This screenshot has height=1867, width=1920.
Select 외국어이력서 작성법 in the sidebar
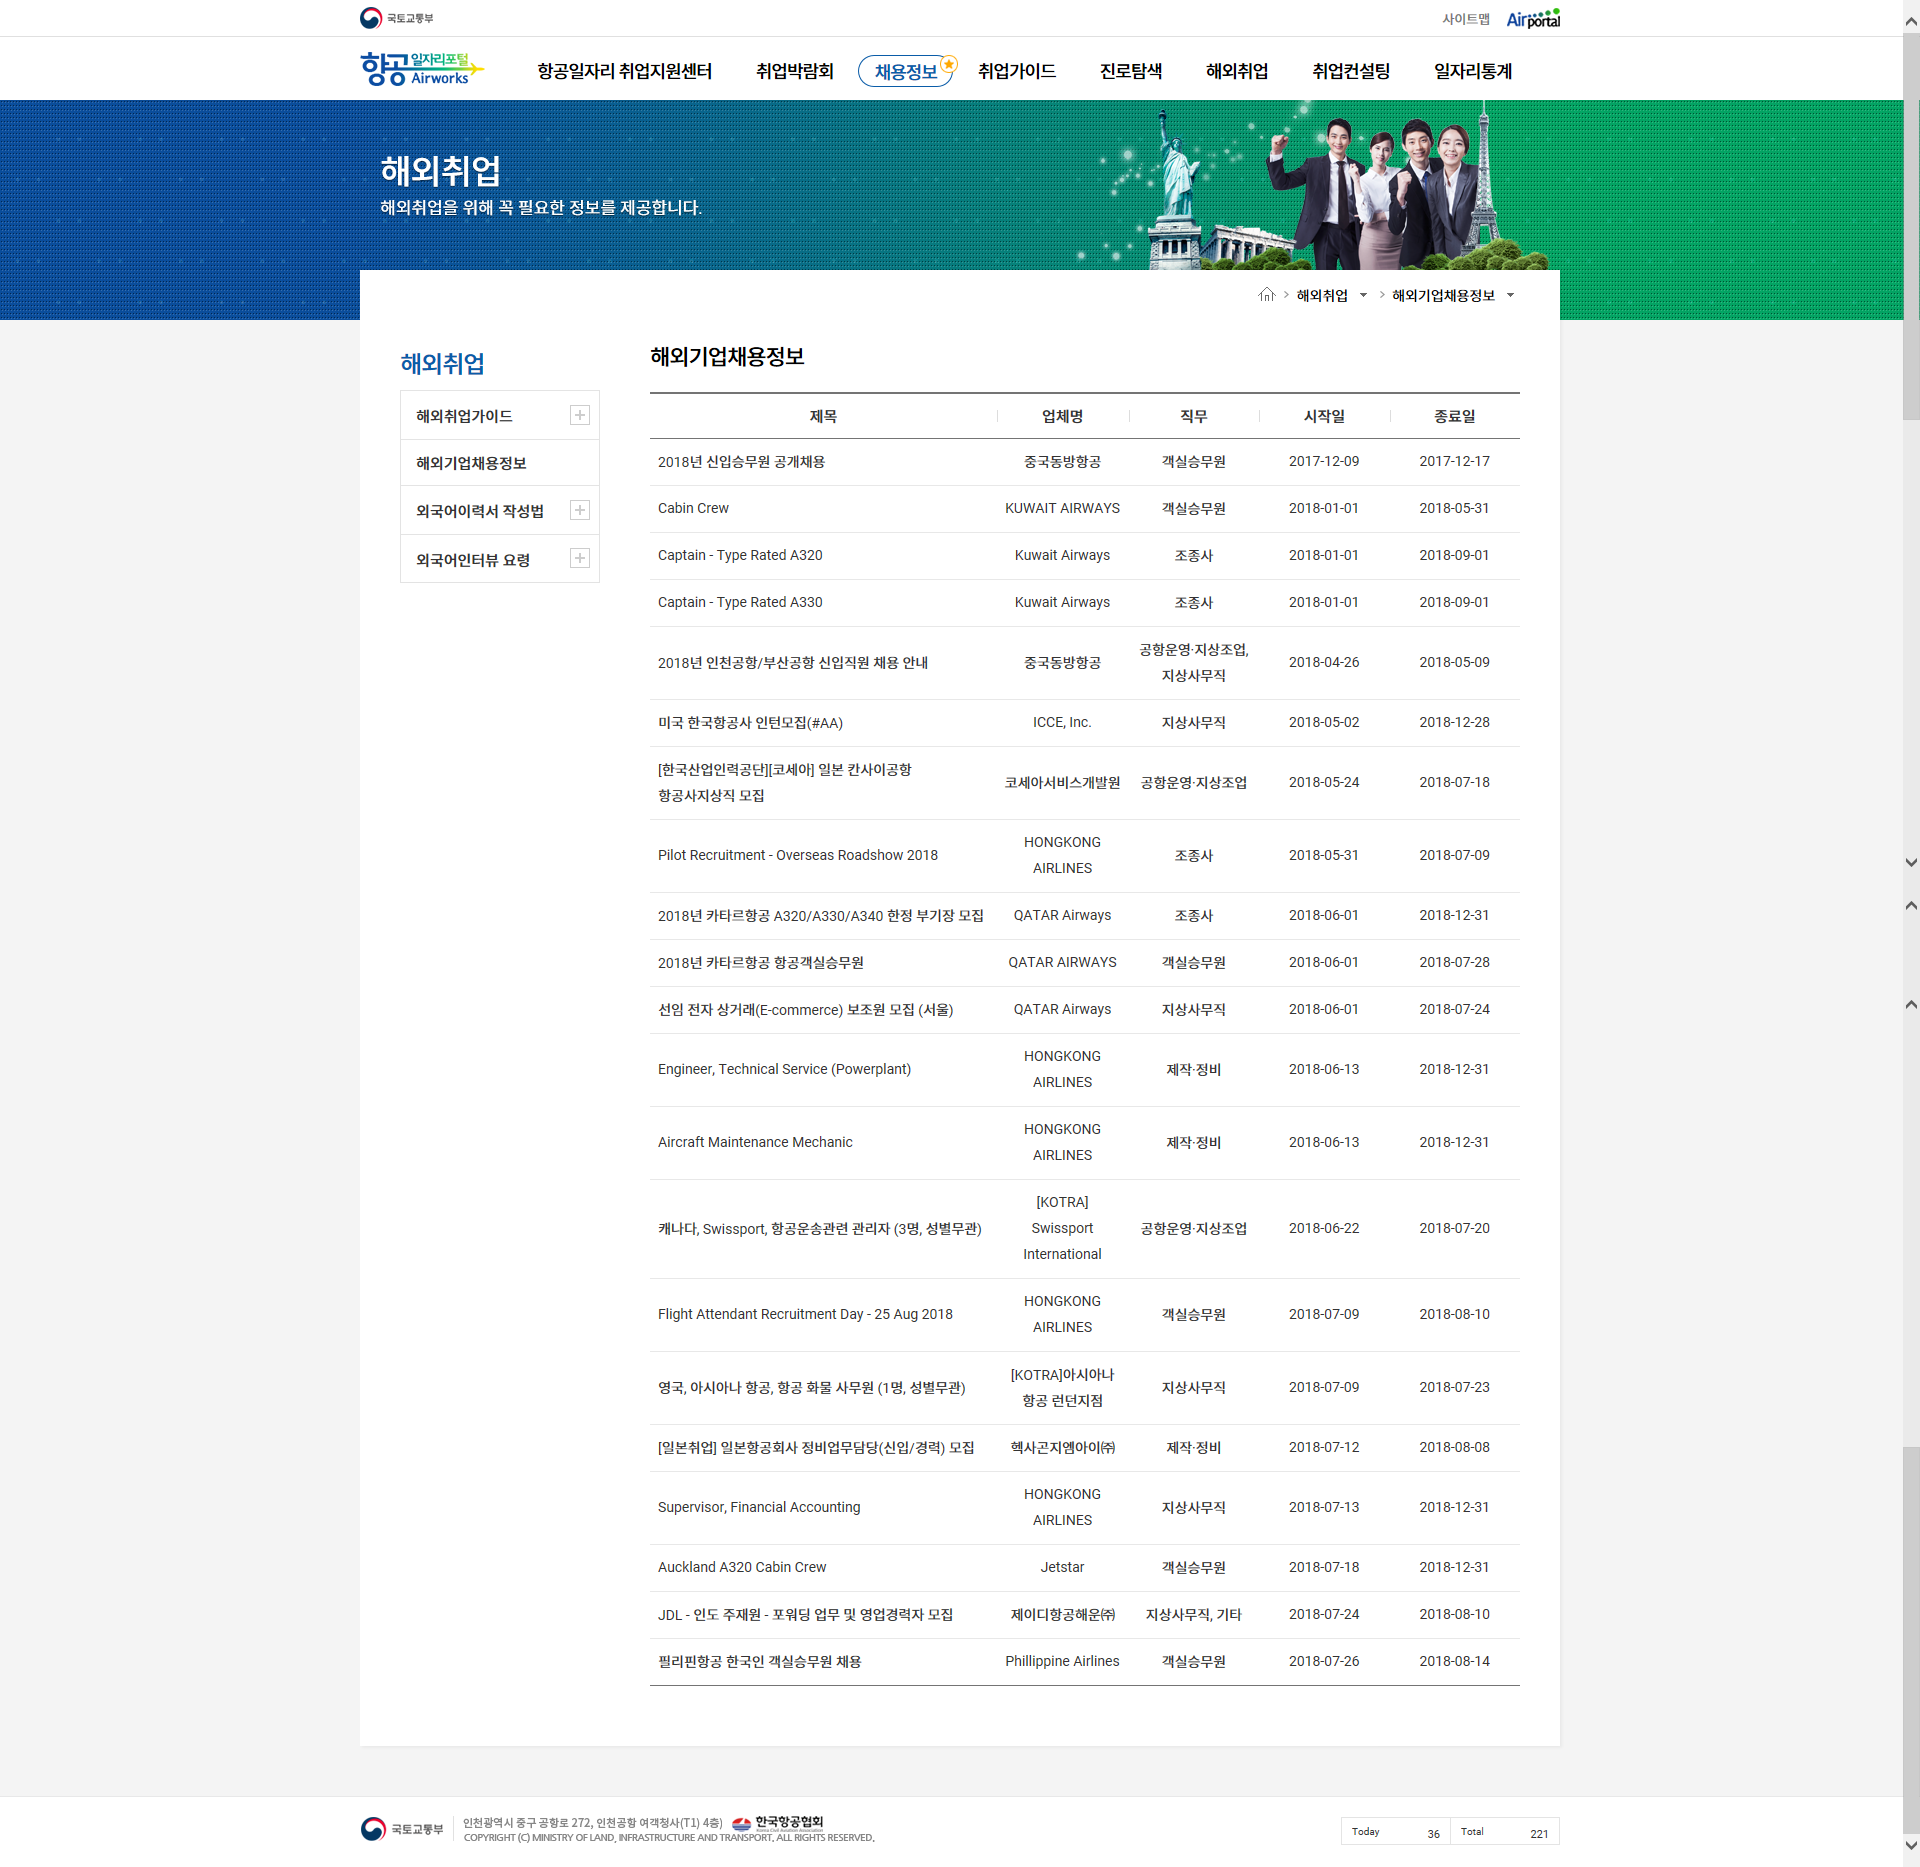pyautogui.click(x=480, y=511)
